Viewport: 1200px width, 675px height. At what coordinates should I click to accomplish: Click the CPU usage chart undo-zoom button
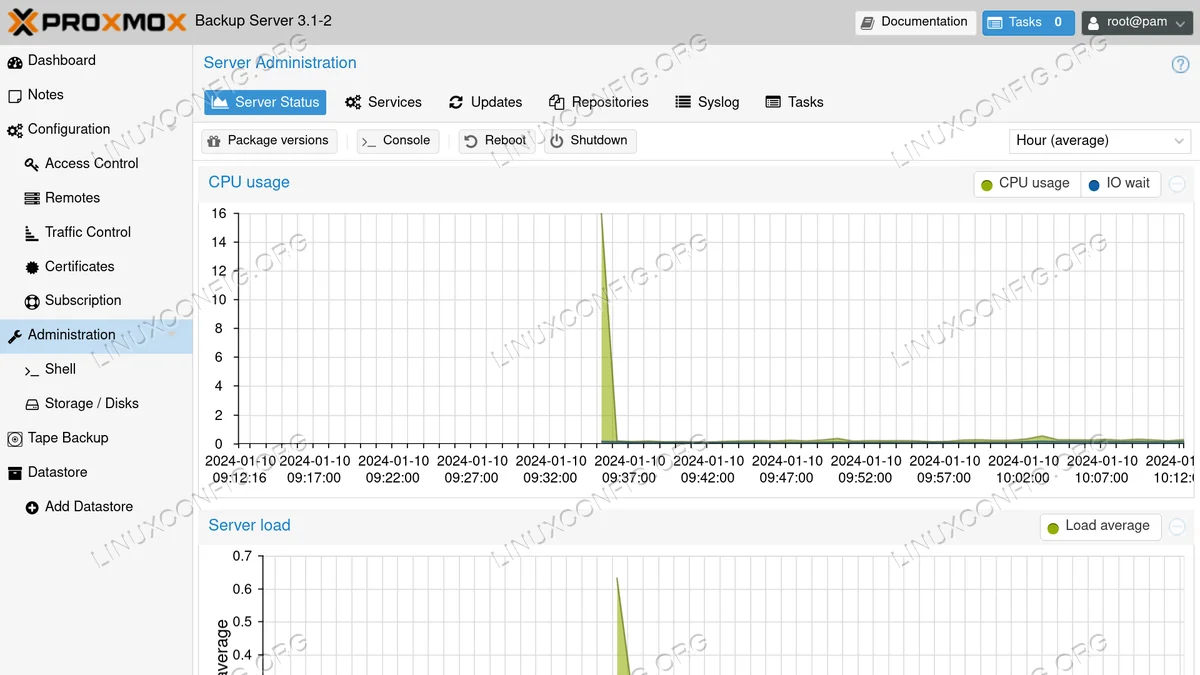1177,184
